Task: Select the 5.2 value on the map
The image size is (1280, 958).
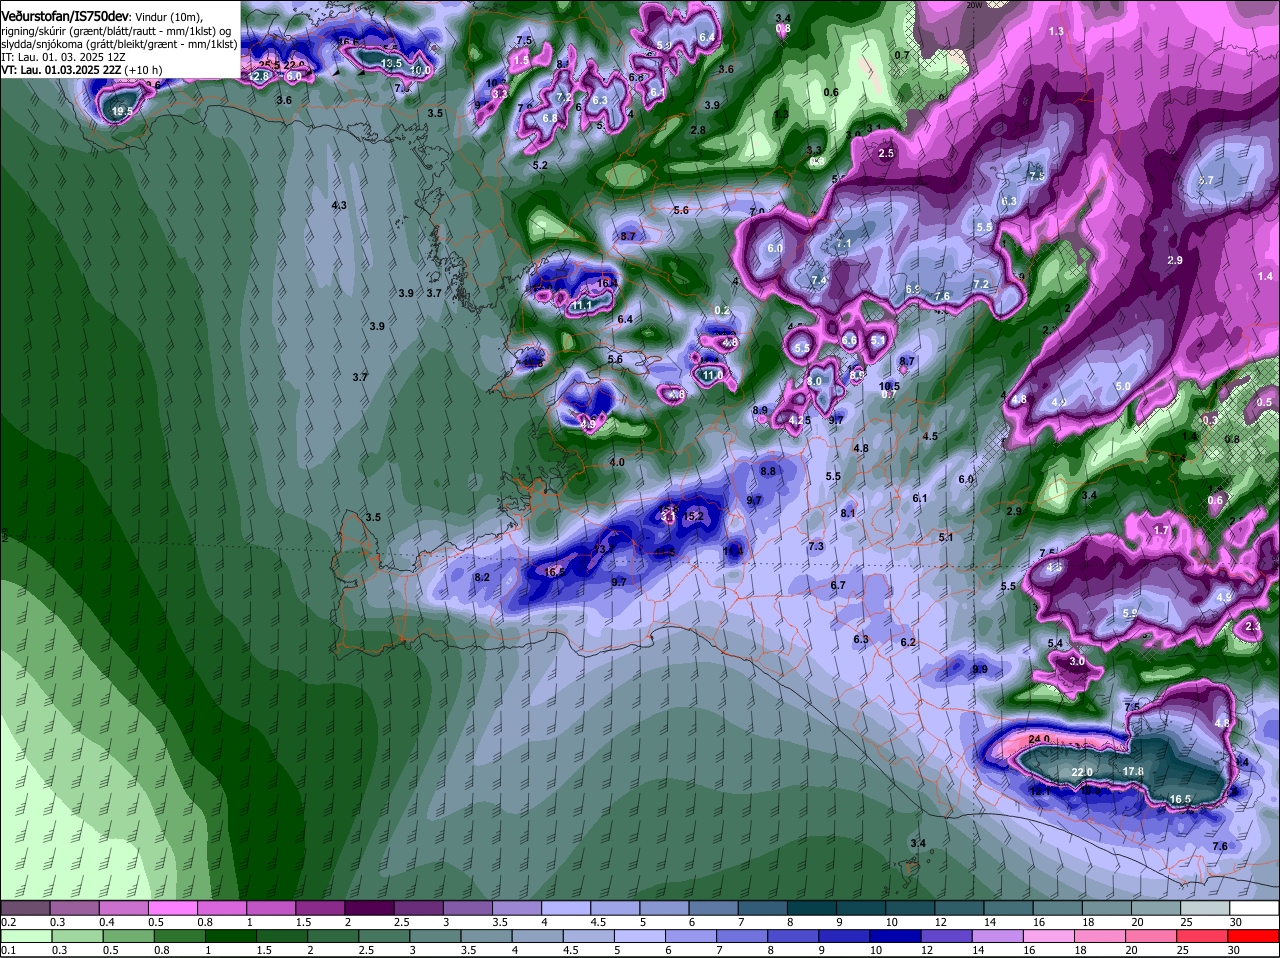Action: [x=540, y=165]
